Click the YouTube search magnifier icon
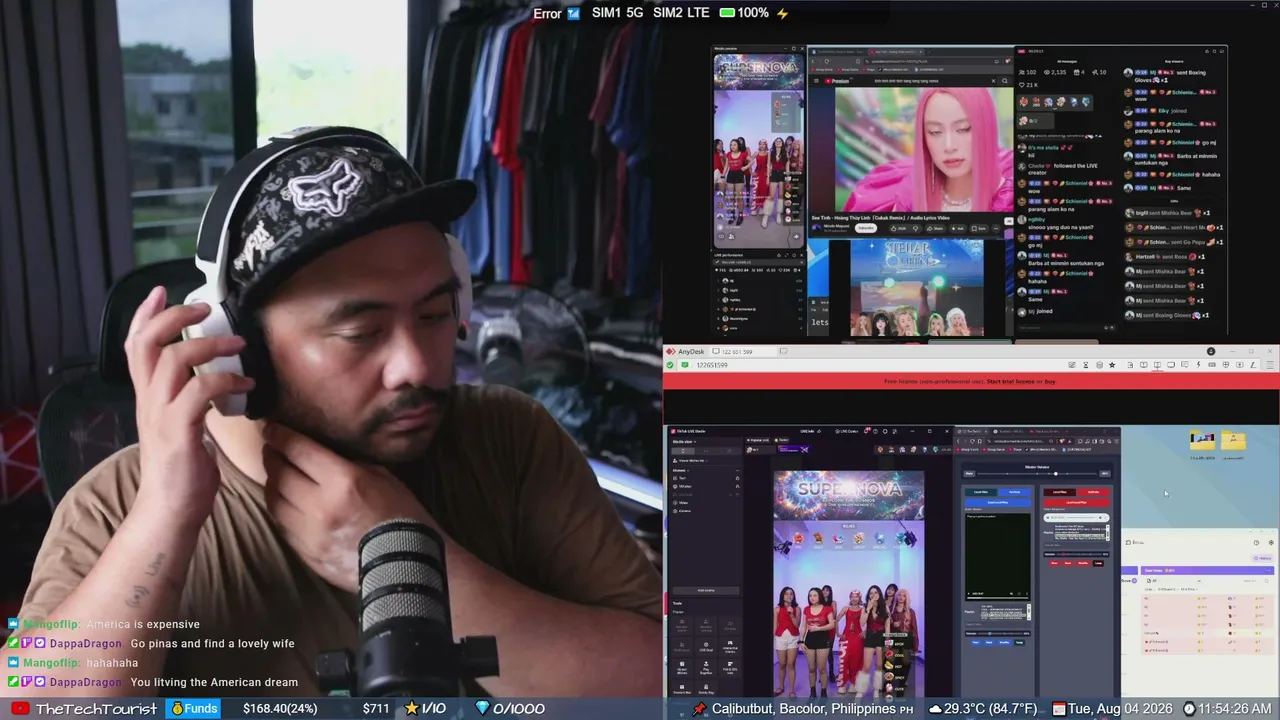This screenshot has width=1280, height=720. pyautogui.click(x=1005, y=81)
